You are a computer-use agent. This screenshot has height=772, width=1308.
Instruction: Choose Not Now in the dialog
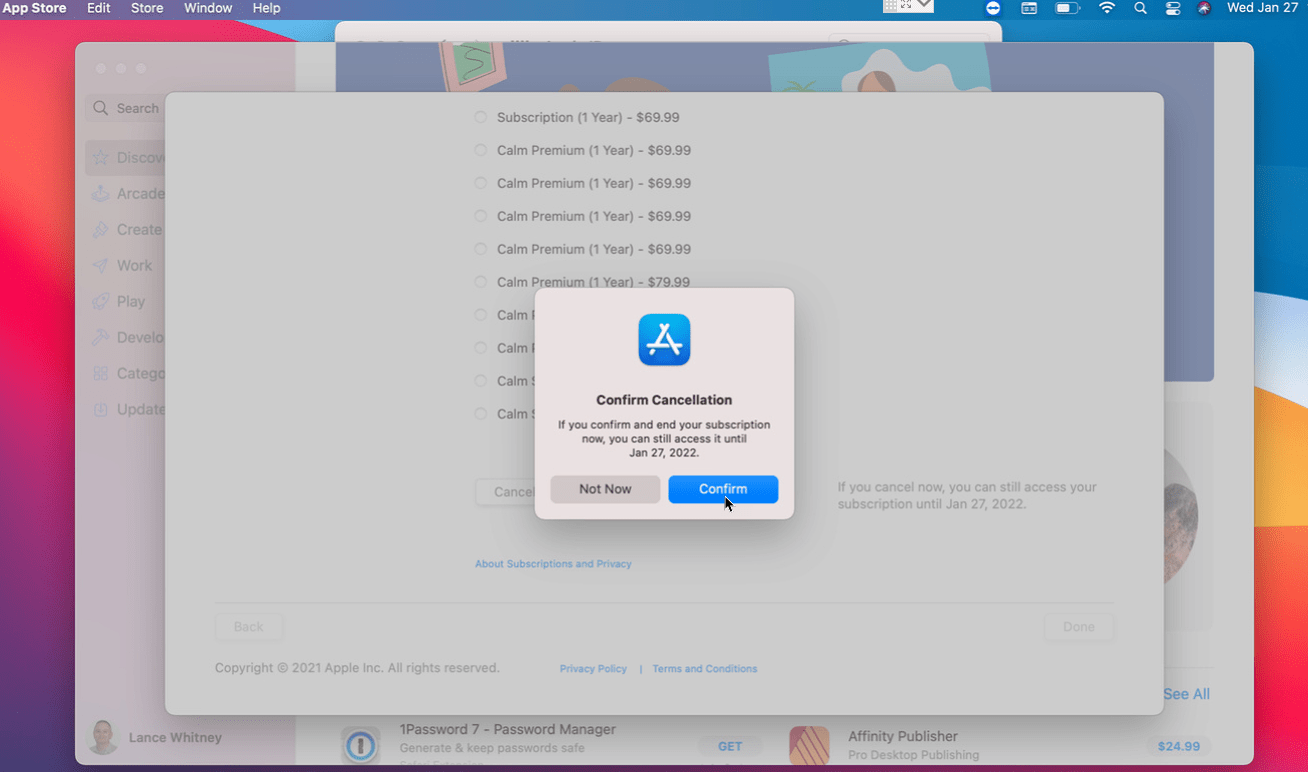pyautogui.click(x=605, y=489)
